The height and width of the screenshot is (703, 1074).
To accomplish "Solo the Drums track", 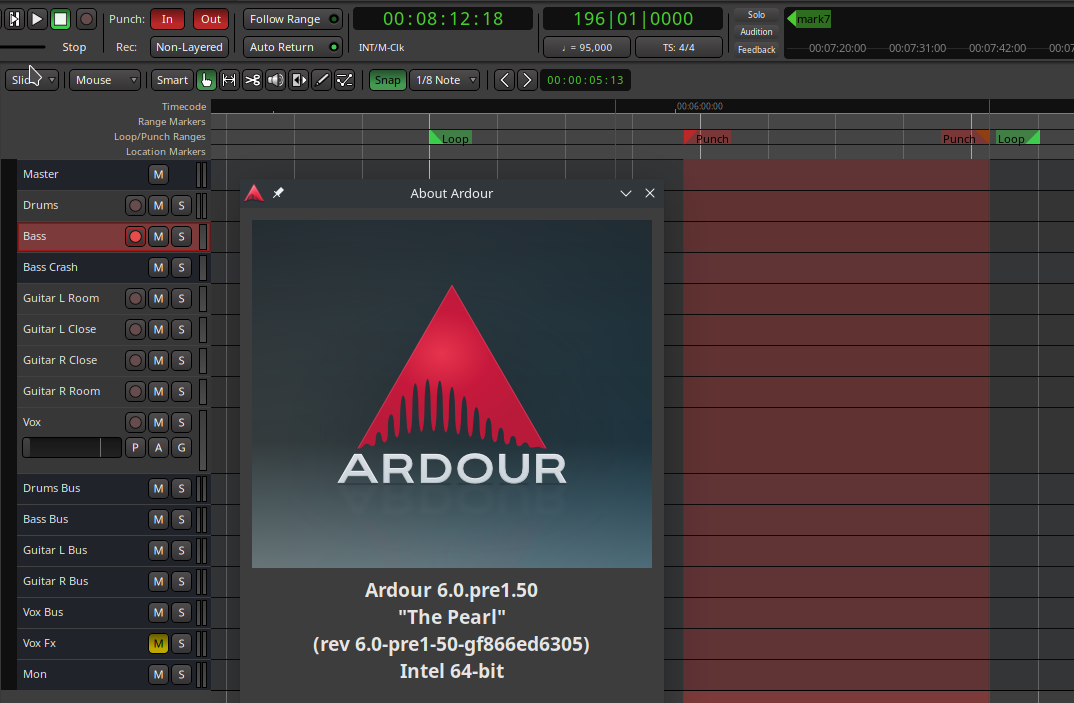I will (x=181, y=205).
